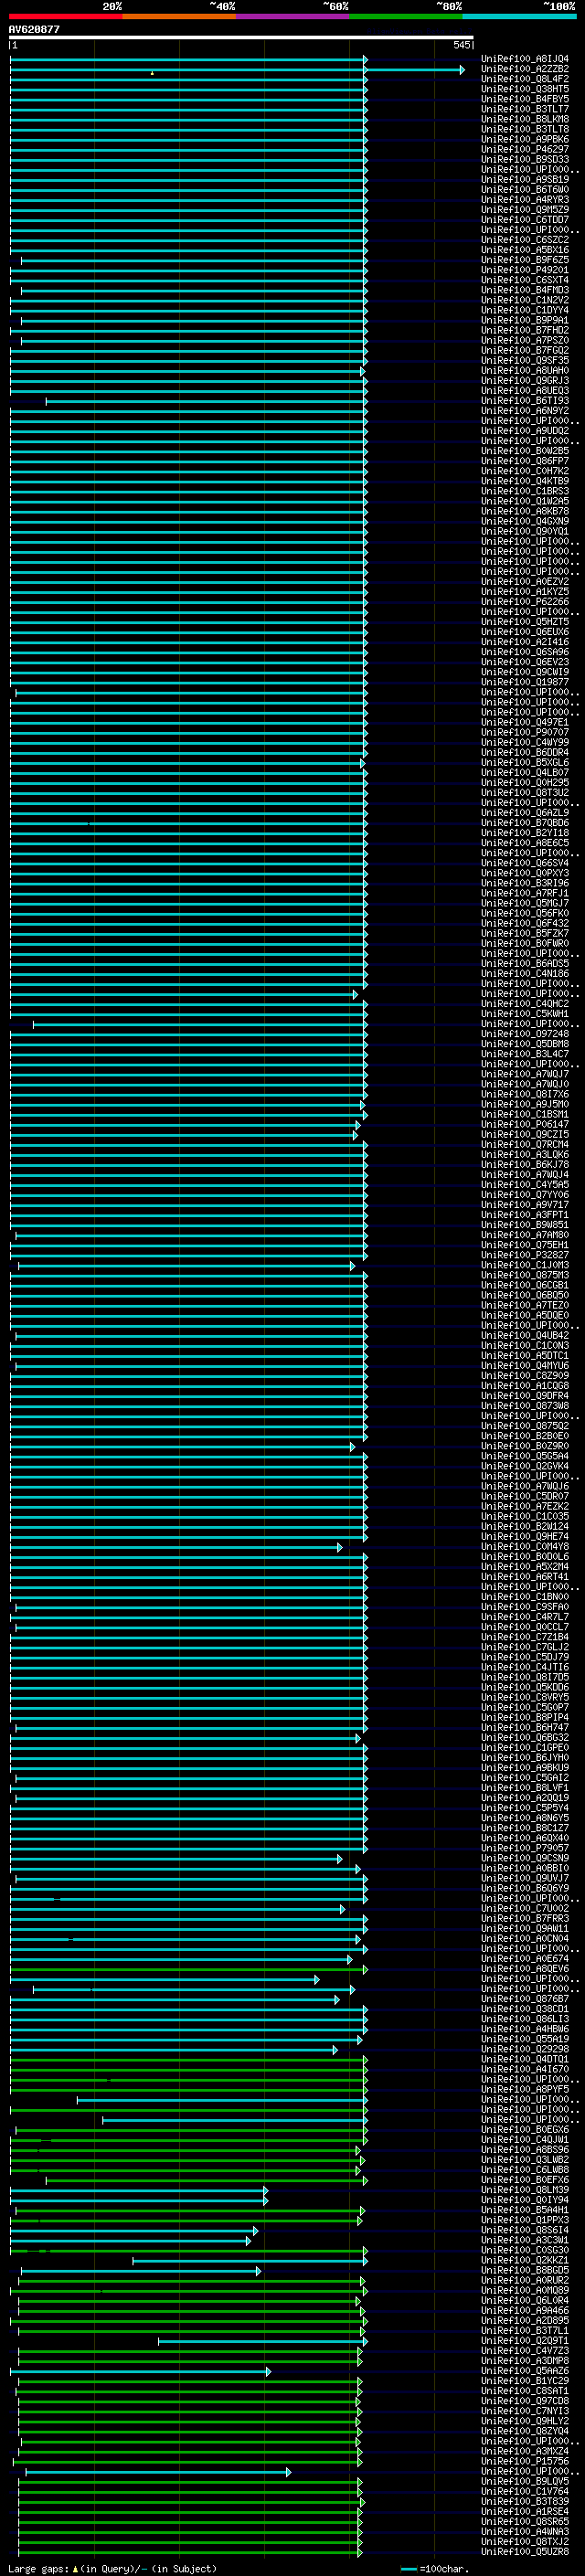Click hit label UniRef100_A3LQK6
The height and width of the screenshot is (2576, 585).
point(525,1154)
